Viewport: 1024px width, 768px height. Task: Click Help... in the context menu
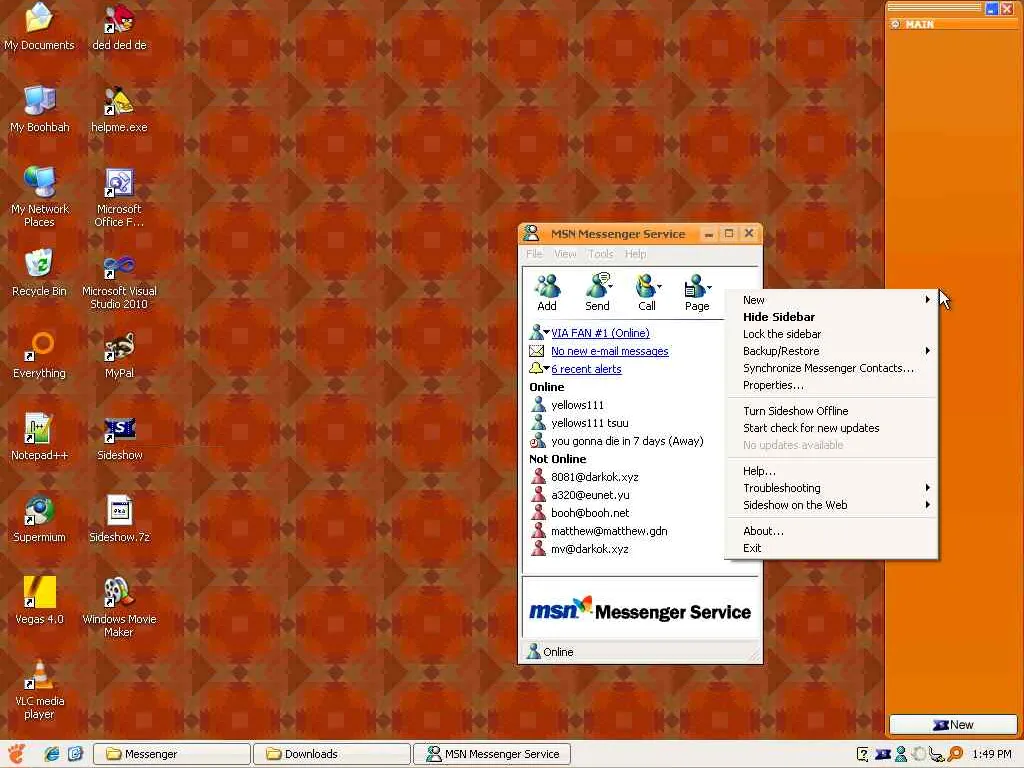coord(831,471)
